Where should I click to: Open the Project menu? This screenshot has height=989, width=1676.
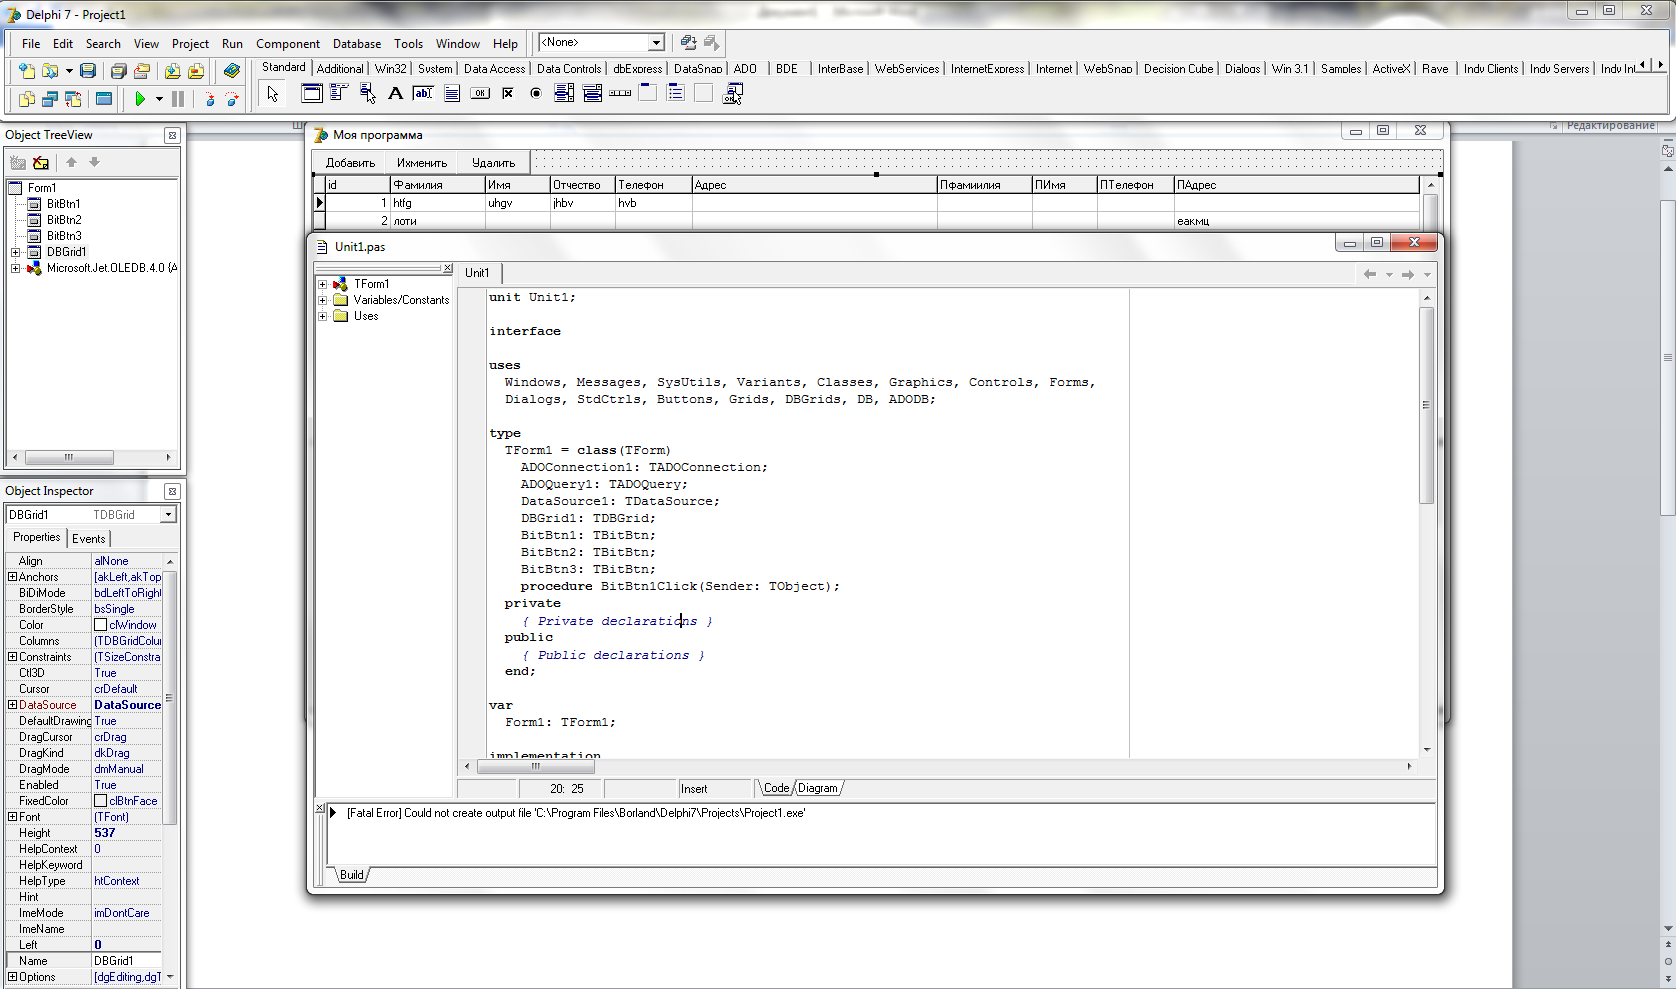point(190,43)
